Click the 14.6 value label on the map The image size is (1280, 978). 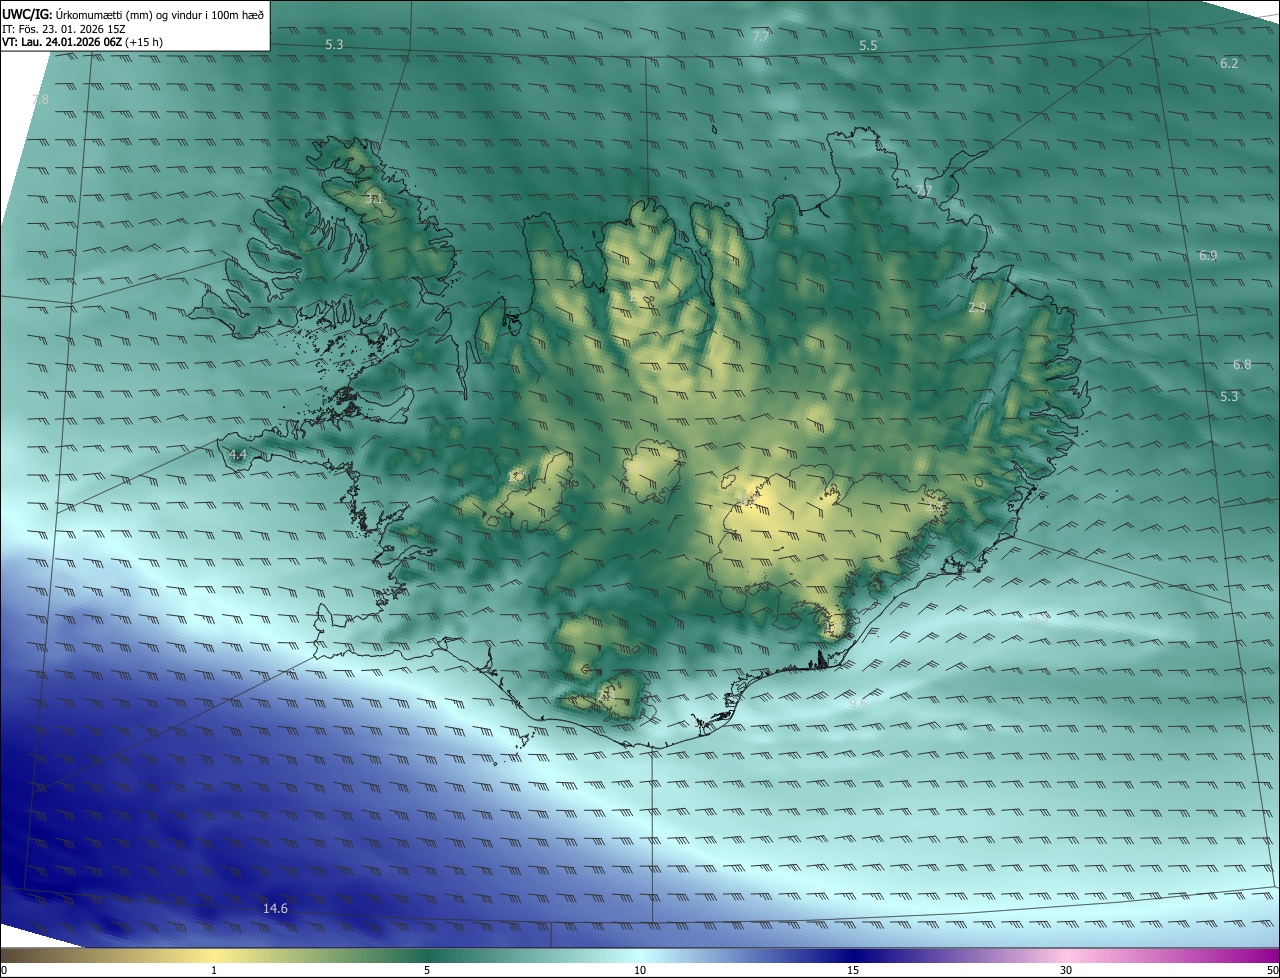pos(275,908)
